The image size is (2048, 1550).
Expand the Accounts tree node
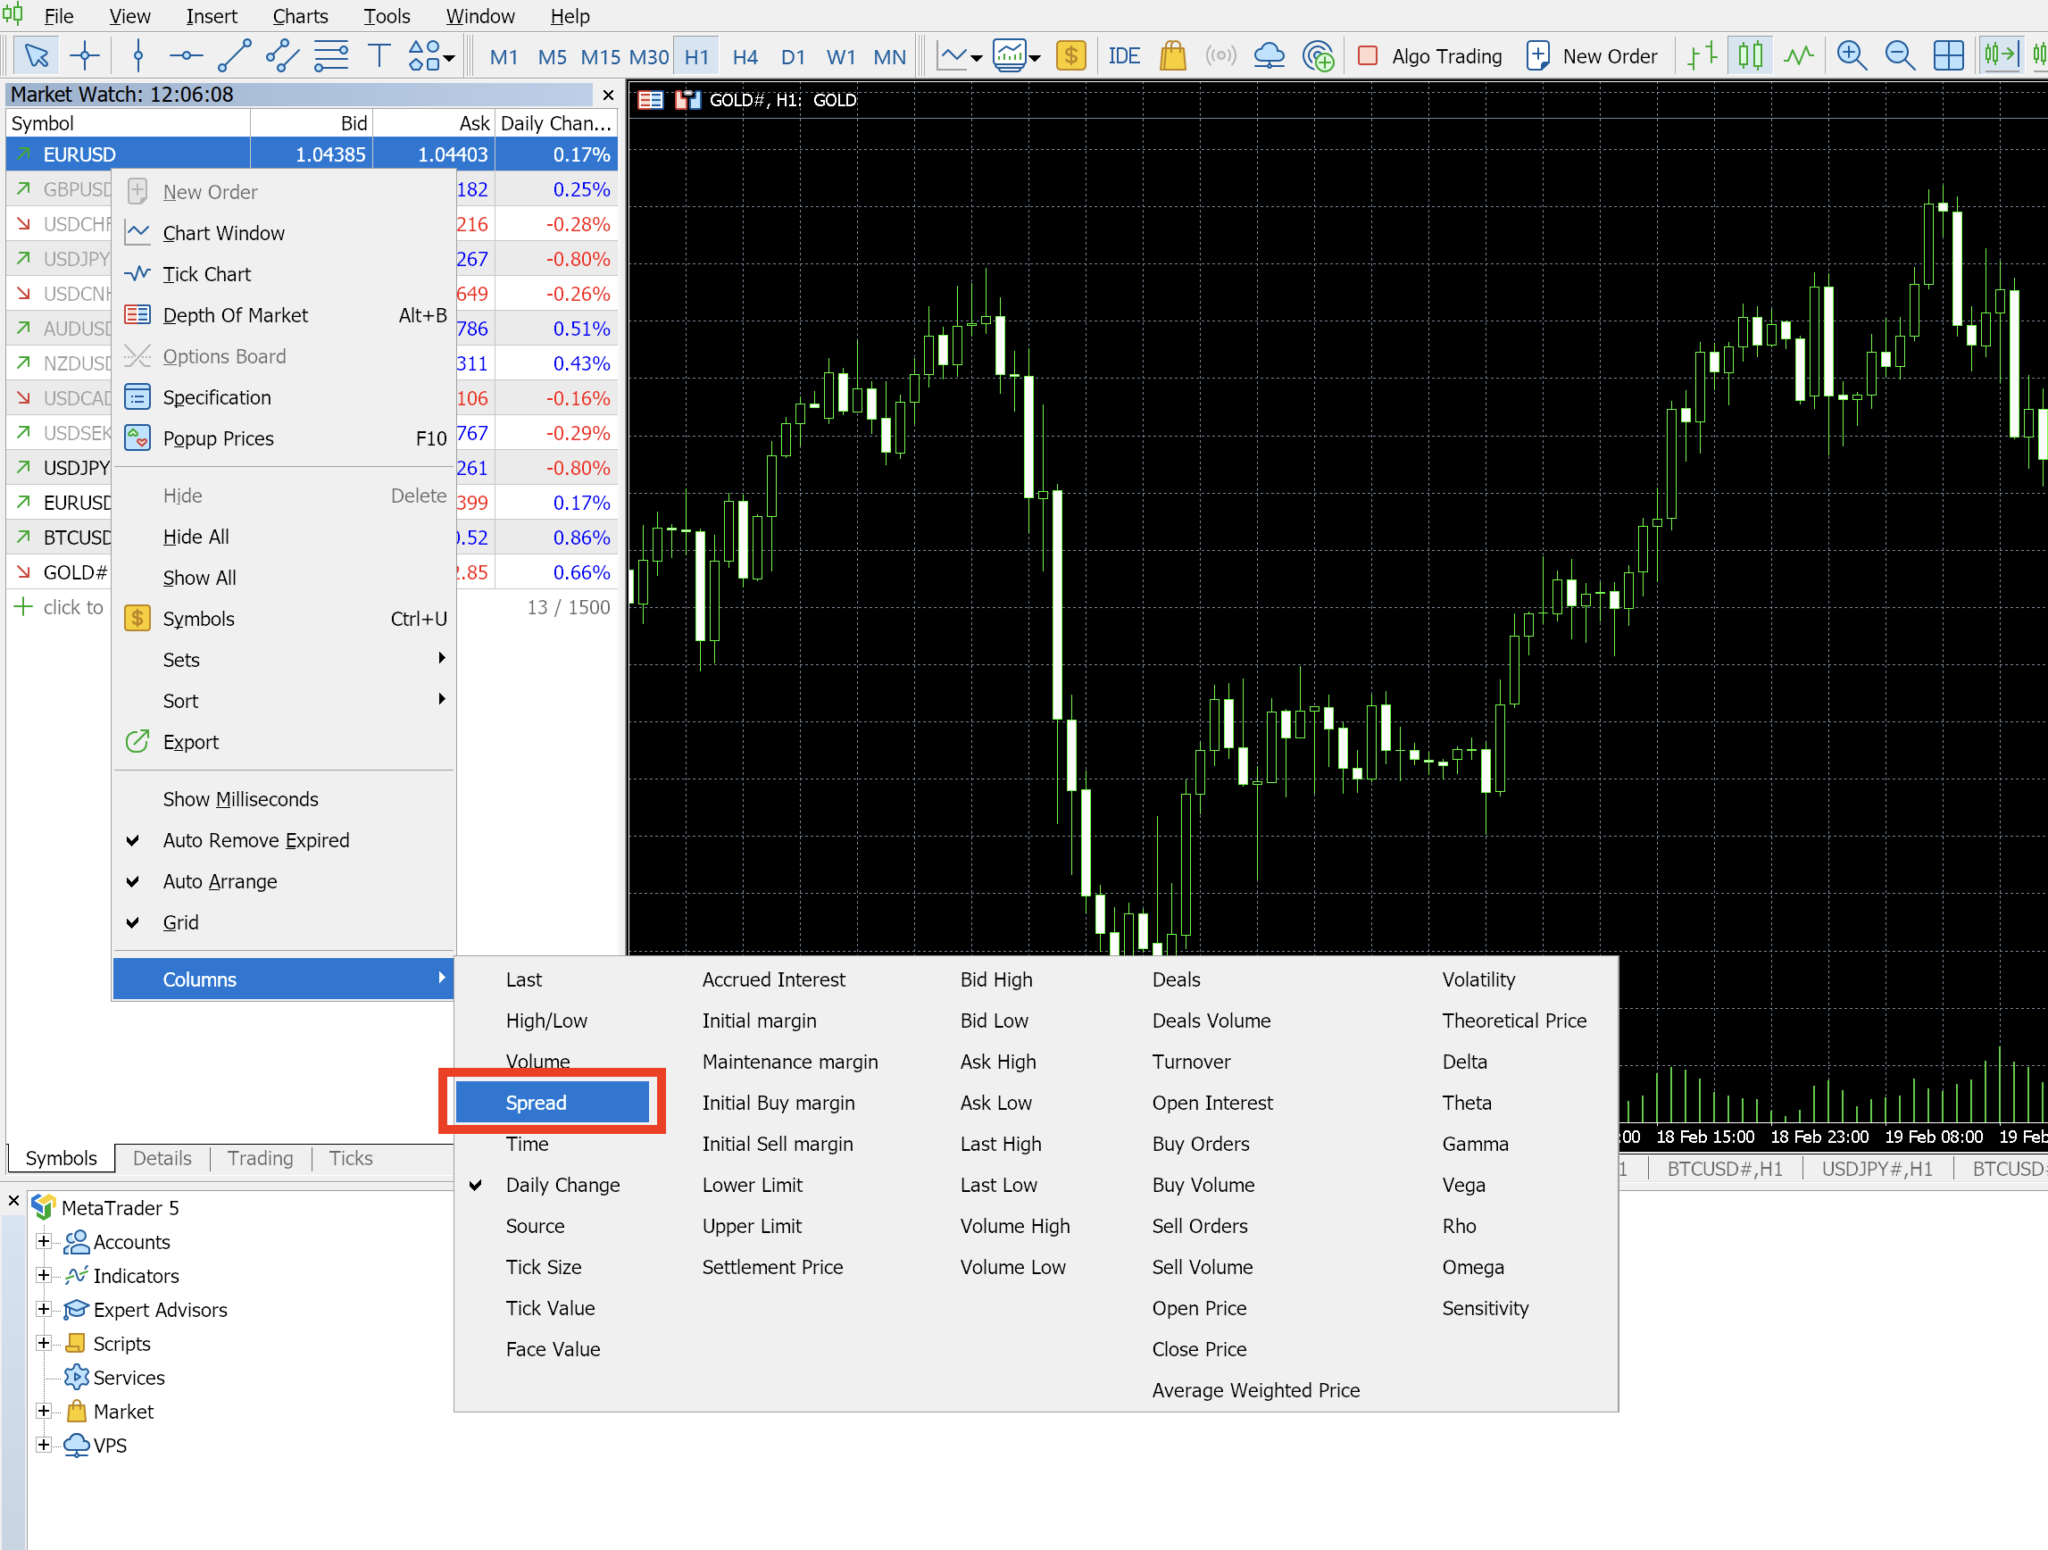(44, 1241)
